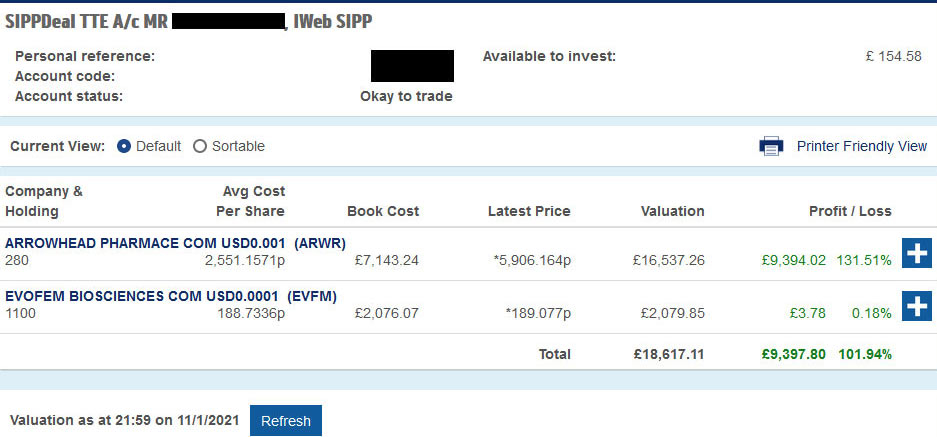
Task: Click the Profit / Loss column header
Action: [850, 211]
